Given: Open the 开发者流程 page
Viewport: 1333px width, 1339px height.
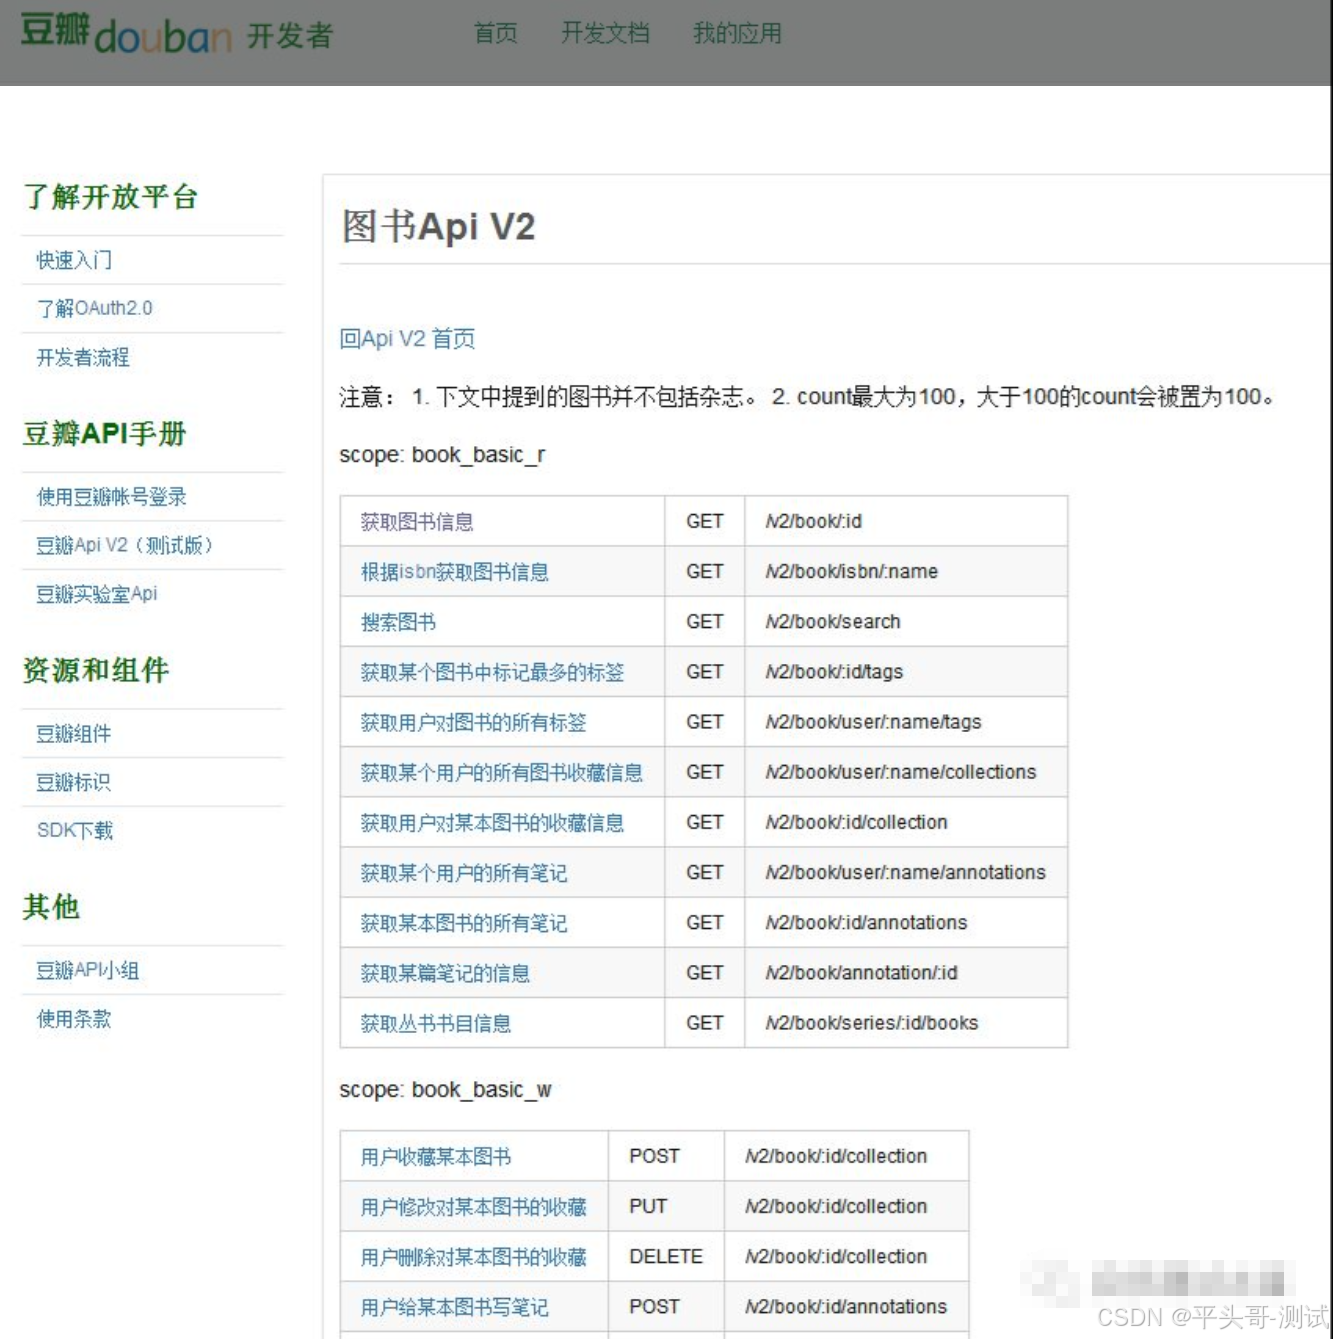Looking at the screenshot, I should (81, 358).
